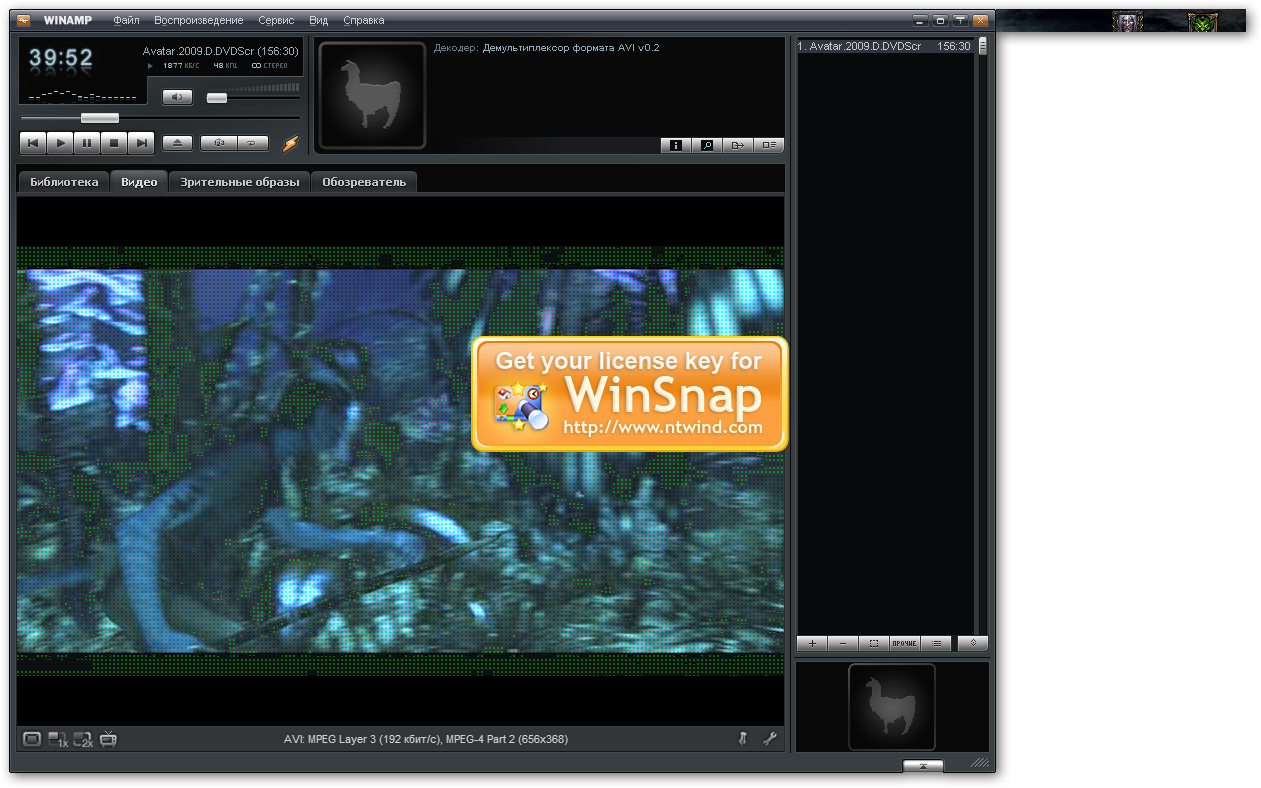This screenshot has height=788, width=1261.
Task: Click the Winamp lightning bolt icon
Action: pos(290,143)
